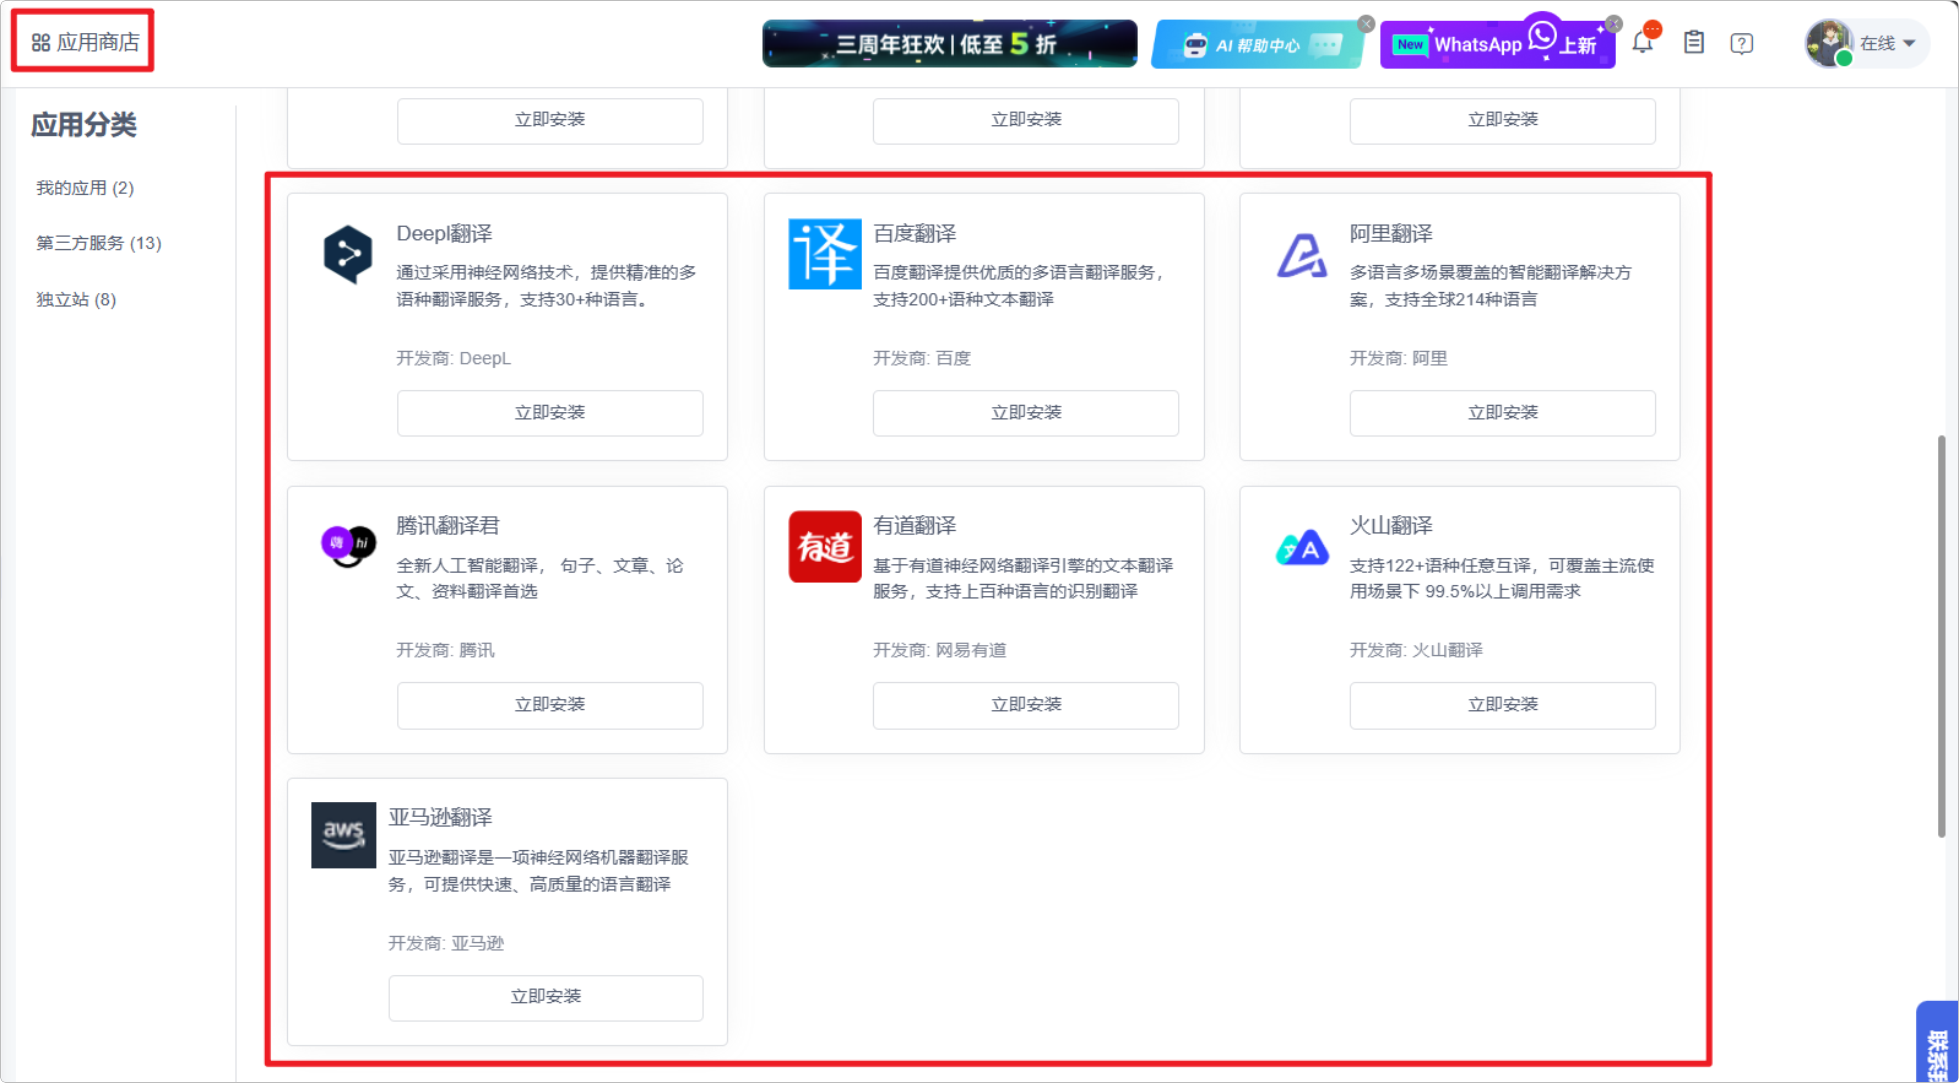Image resolution: width=1959 pixels, height=1083 pixels.
Task: Click the Alibaba Translate app icon
Action: point(1301,254)
